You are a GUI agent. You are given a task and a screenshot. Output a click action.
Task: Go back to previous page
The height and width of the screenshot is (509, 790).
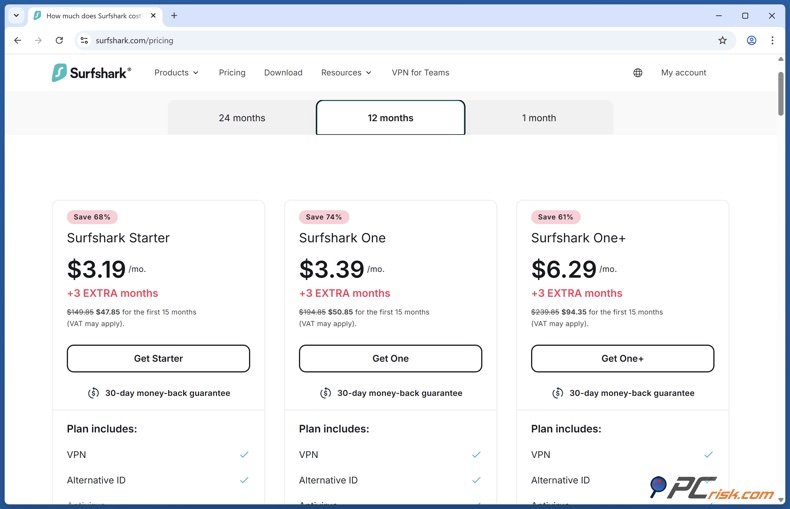pyautogui.click(x=18, y=41)
